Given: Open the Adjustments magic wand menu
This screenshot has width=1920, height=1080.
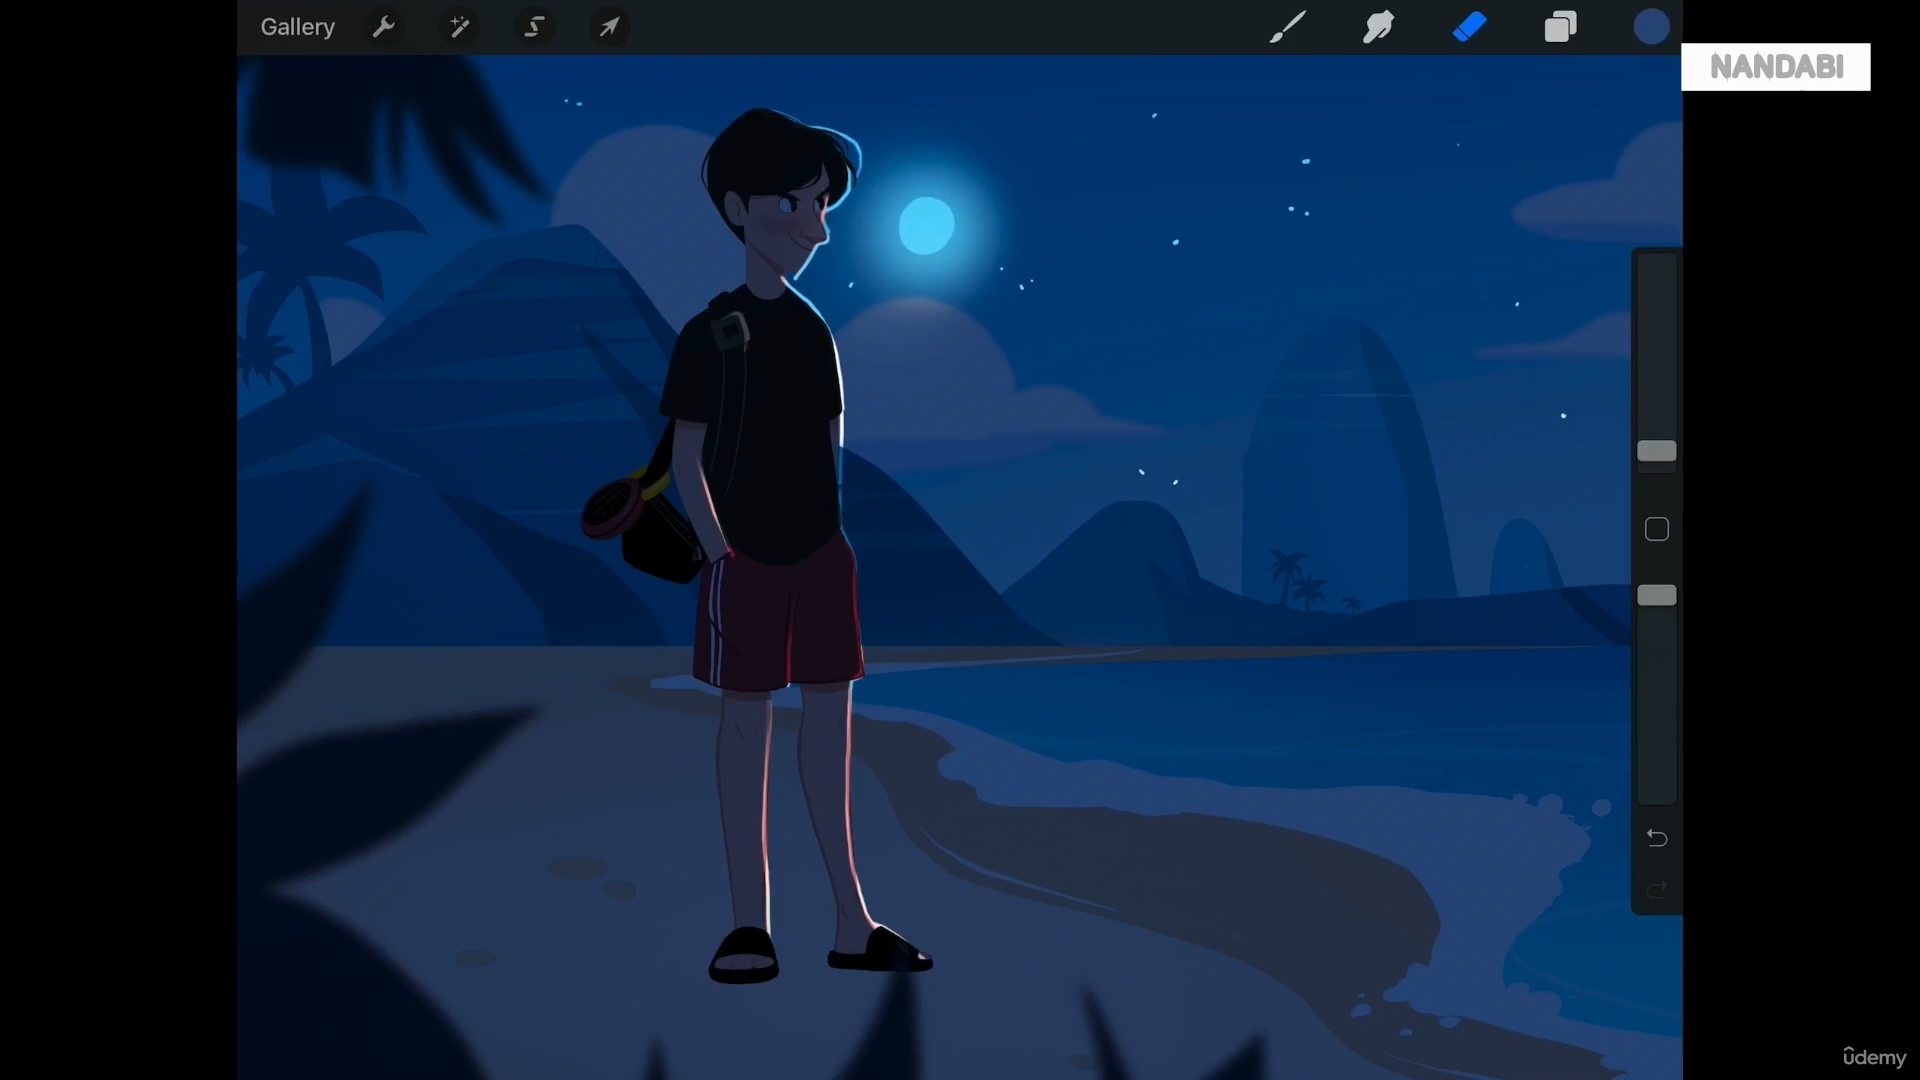Looking at the screenshot, I should (460, 27).
